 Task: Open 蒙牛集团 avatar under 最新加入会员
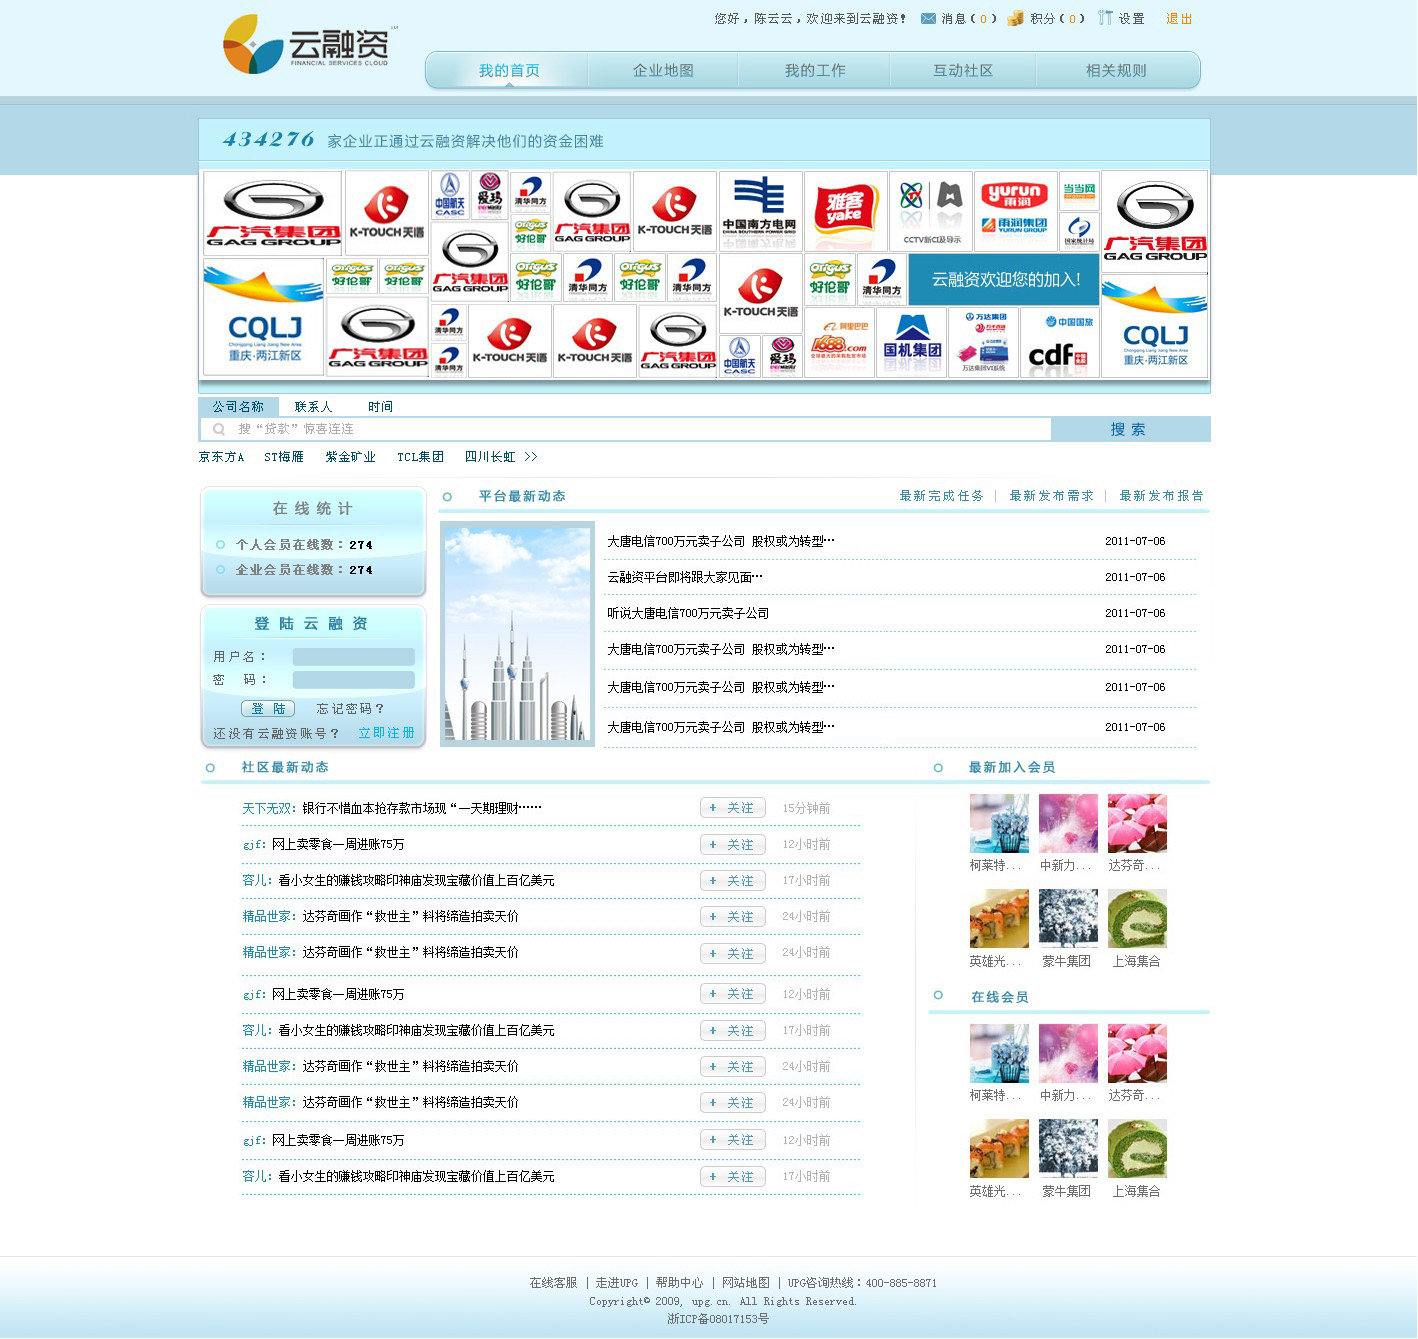(x=1068, y=918)
